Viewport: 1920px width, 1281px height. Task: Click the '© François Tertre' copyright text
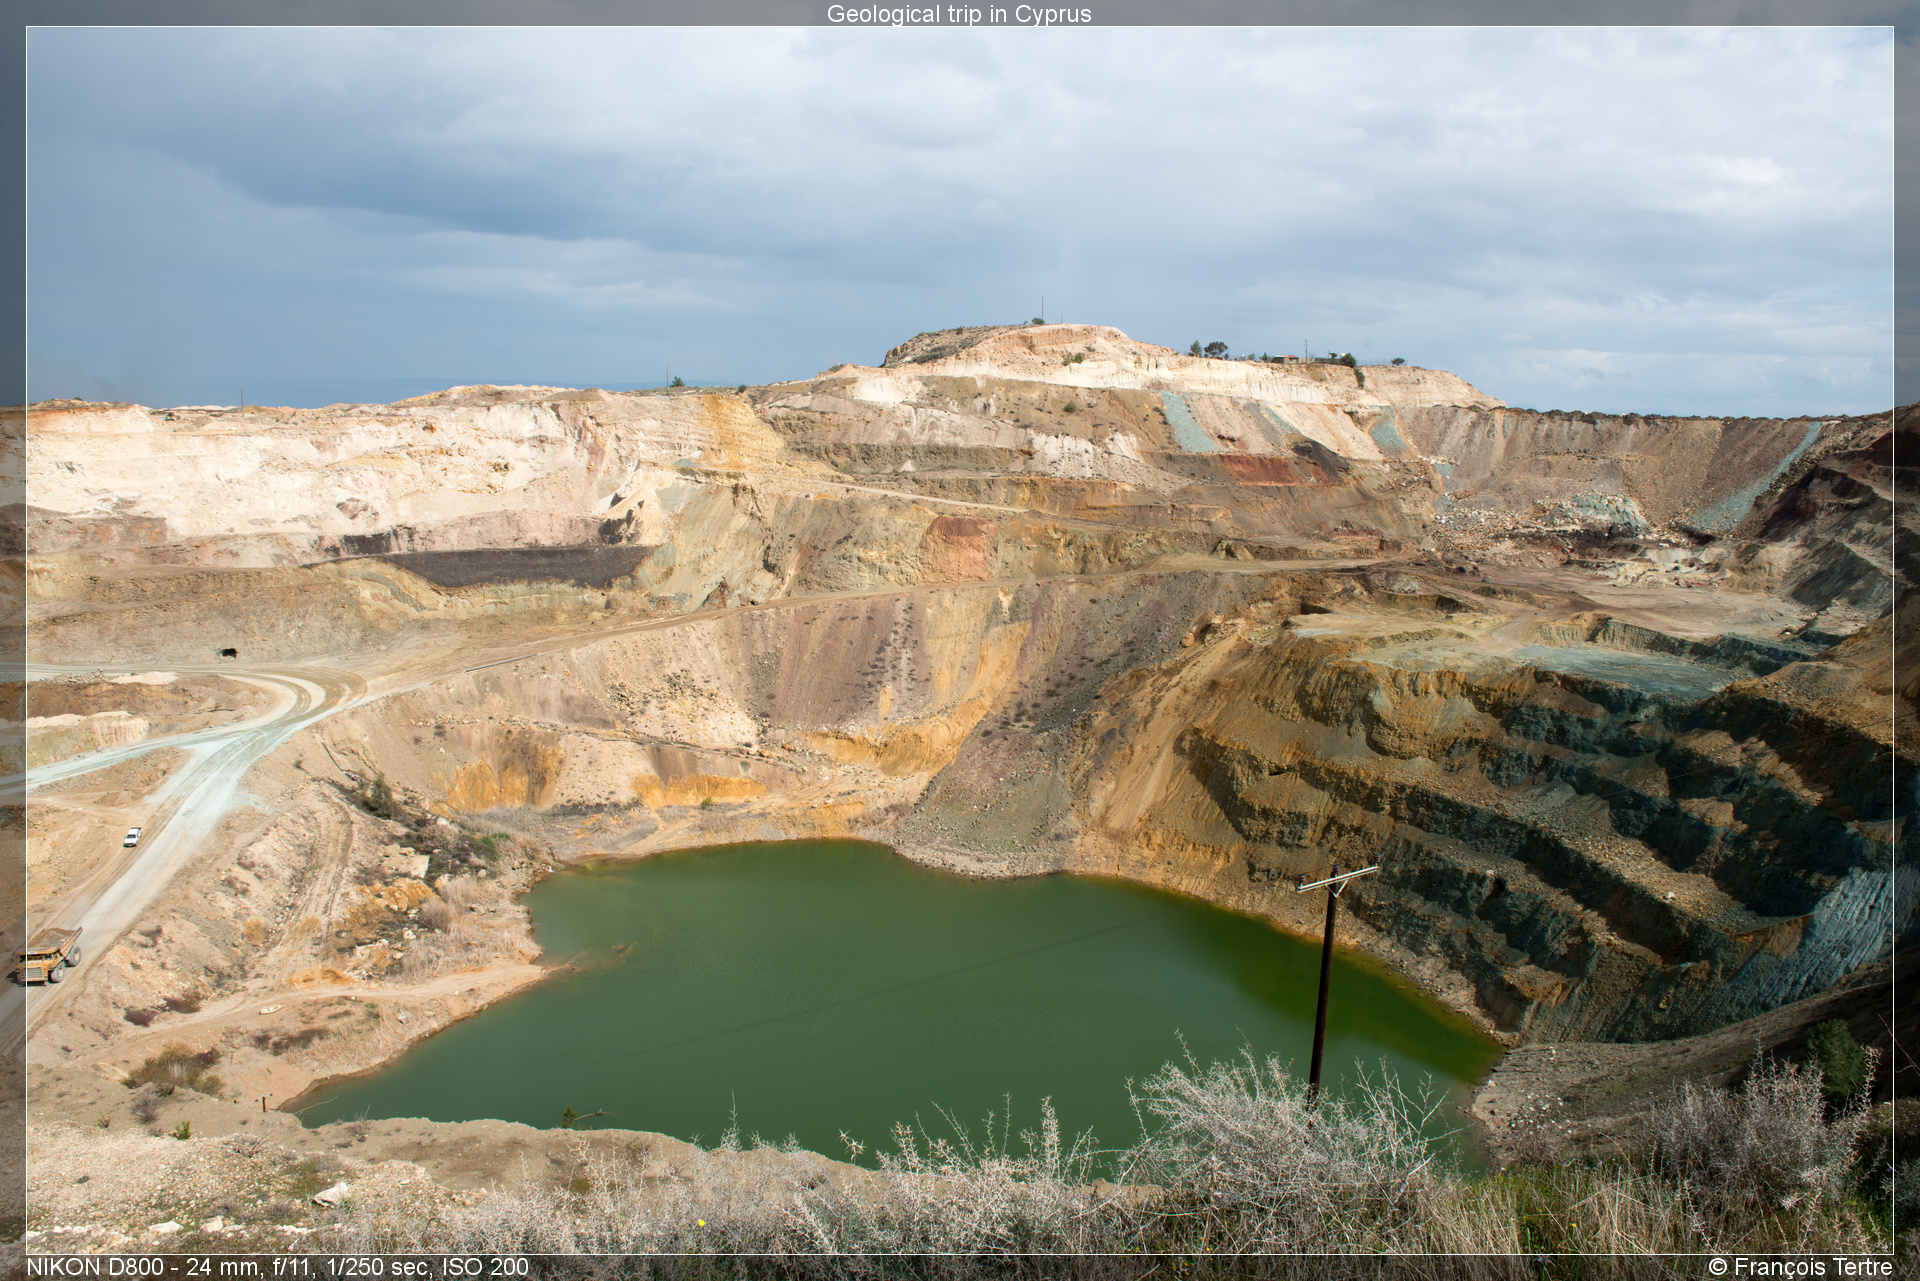(1800, 1267)
